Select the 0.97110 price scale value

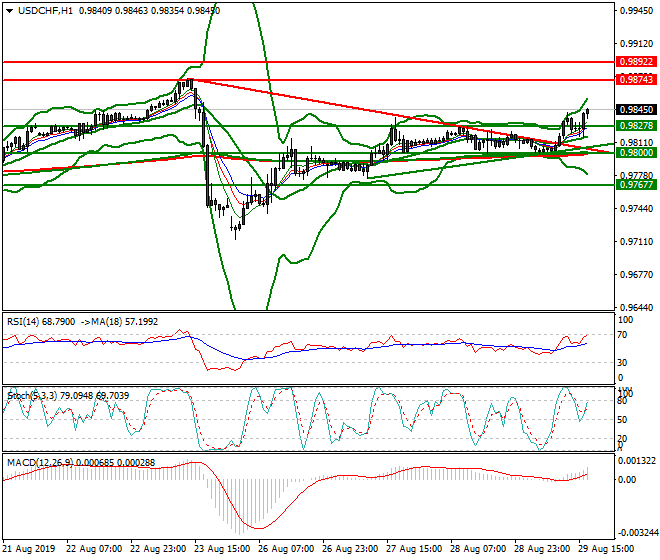pos(636,242)
